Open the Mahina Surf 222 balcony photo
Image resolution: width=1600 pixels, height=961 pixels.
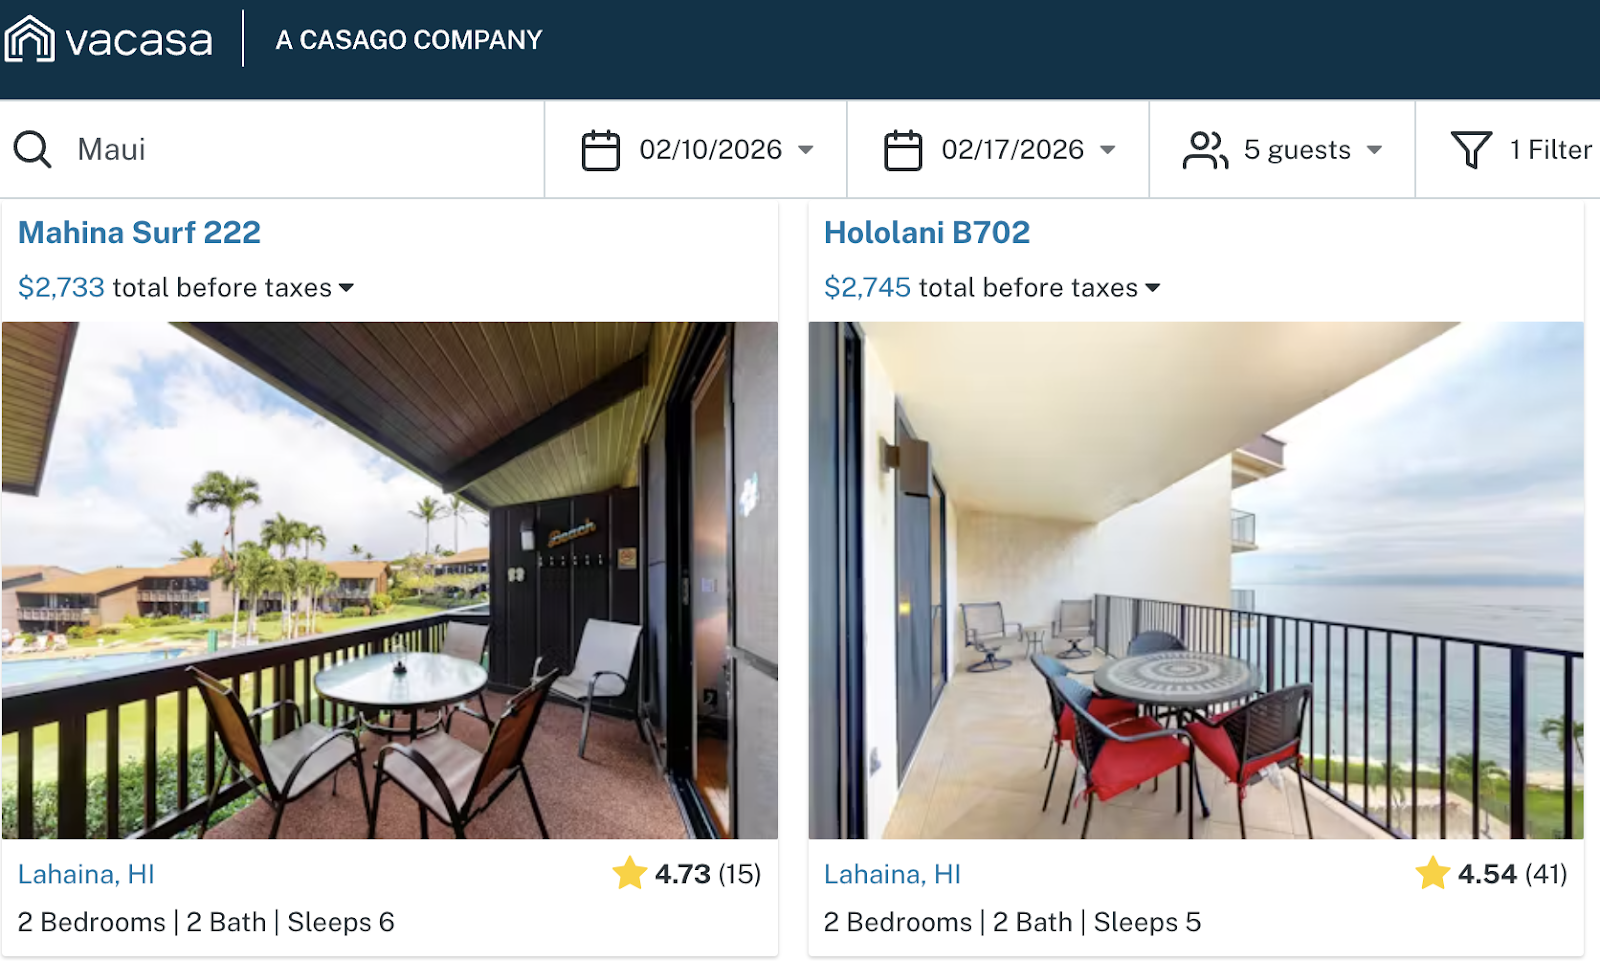pyautogui.click(x=390, y=580)
